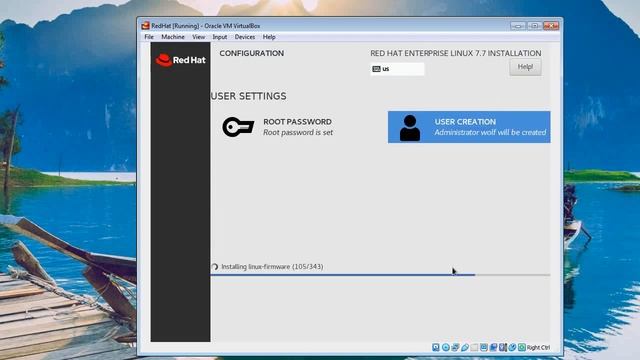
Task: Click the hard disk activity status icon
Action: 436,347
